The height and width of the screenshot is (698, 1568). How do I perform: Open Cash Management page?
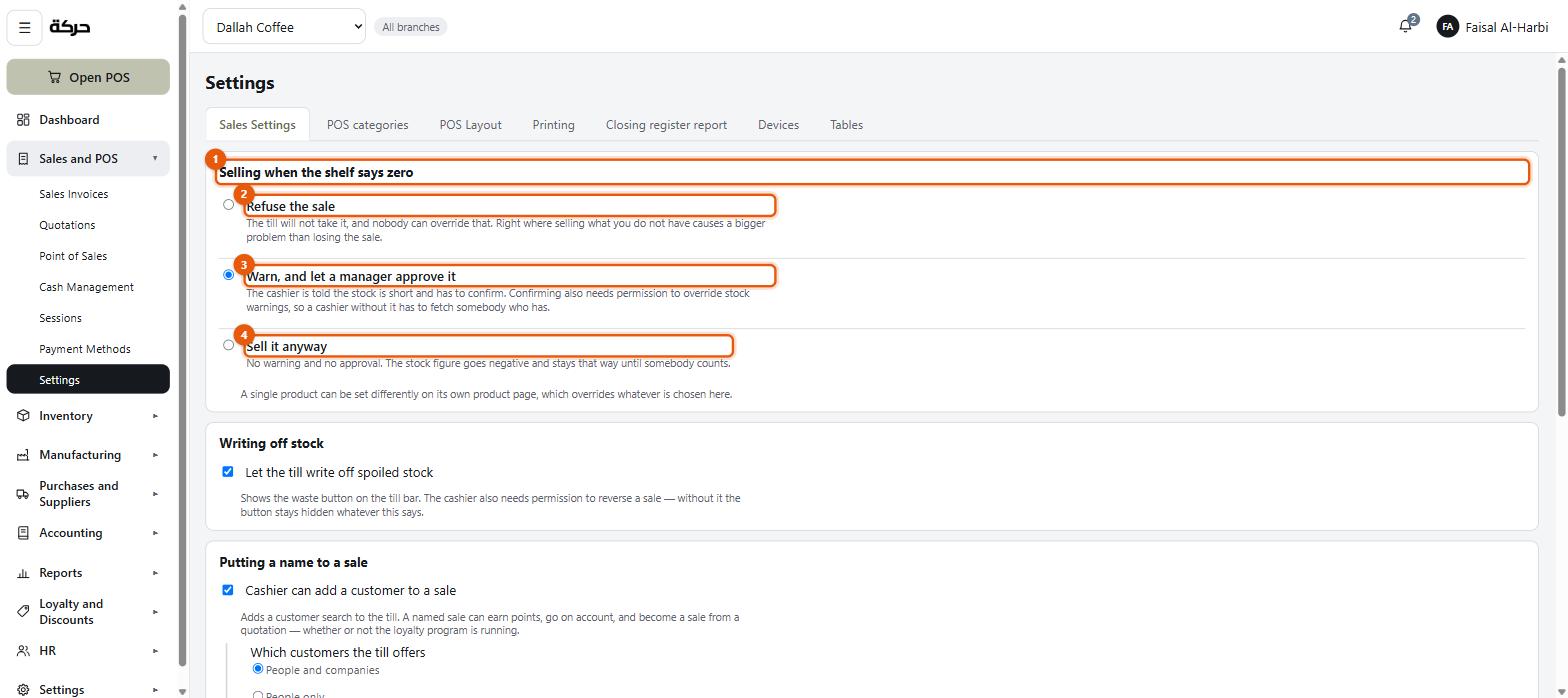(88, 287)
